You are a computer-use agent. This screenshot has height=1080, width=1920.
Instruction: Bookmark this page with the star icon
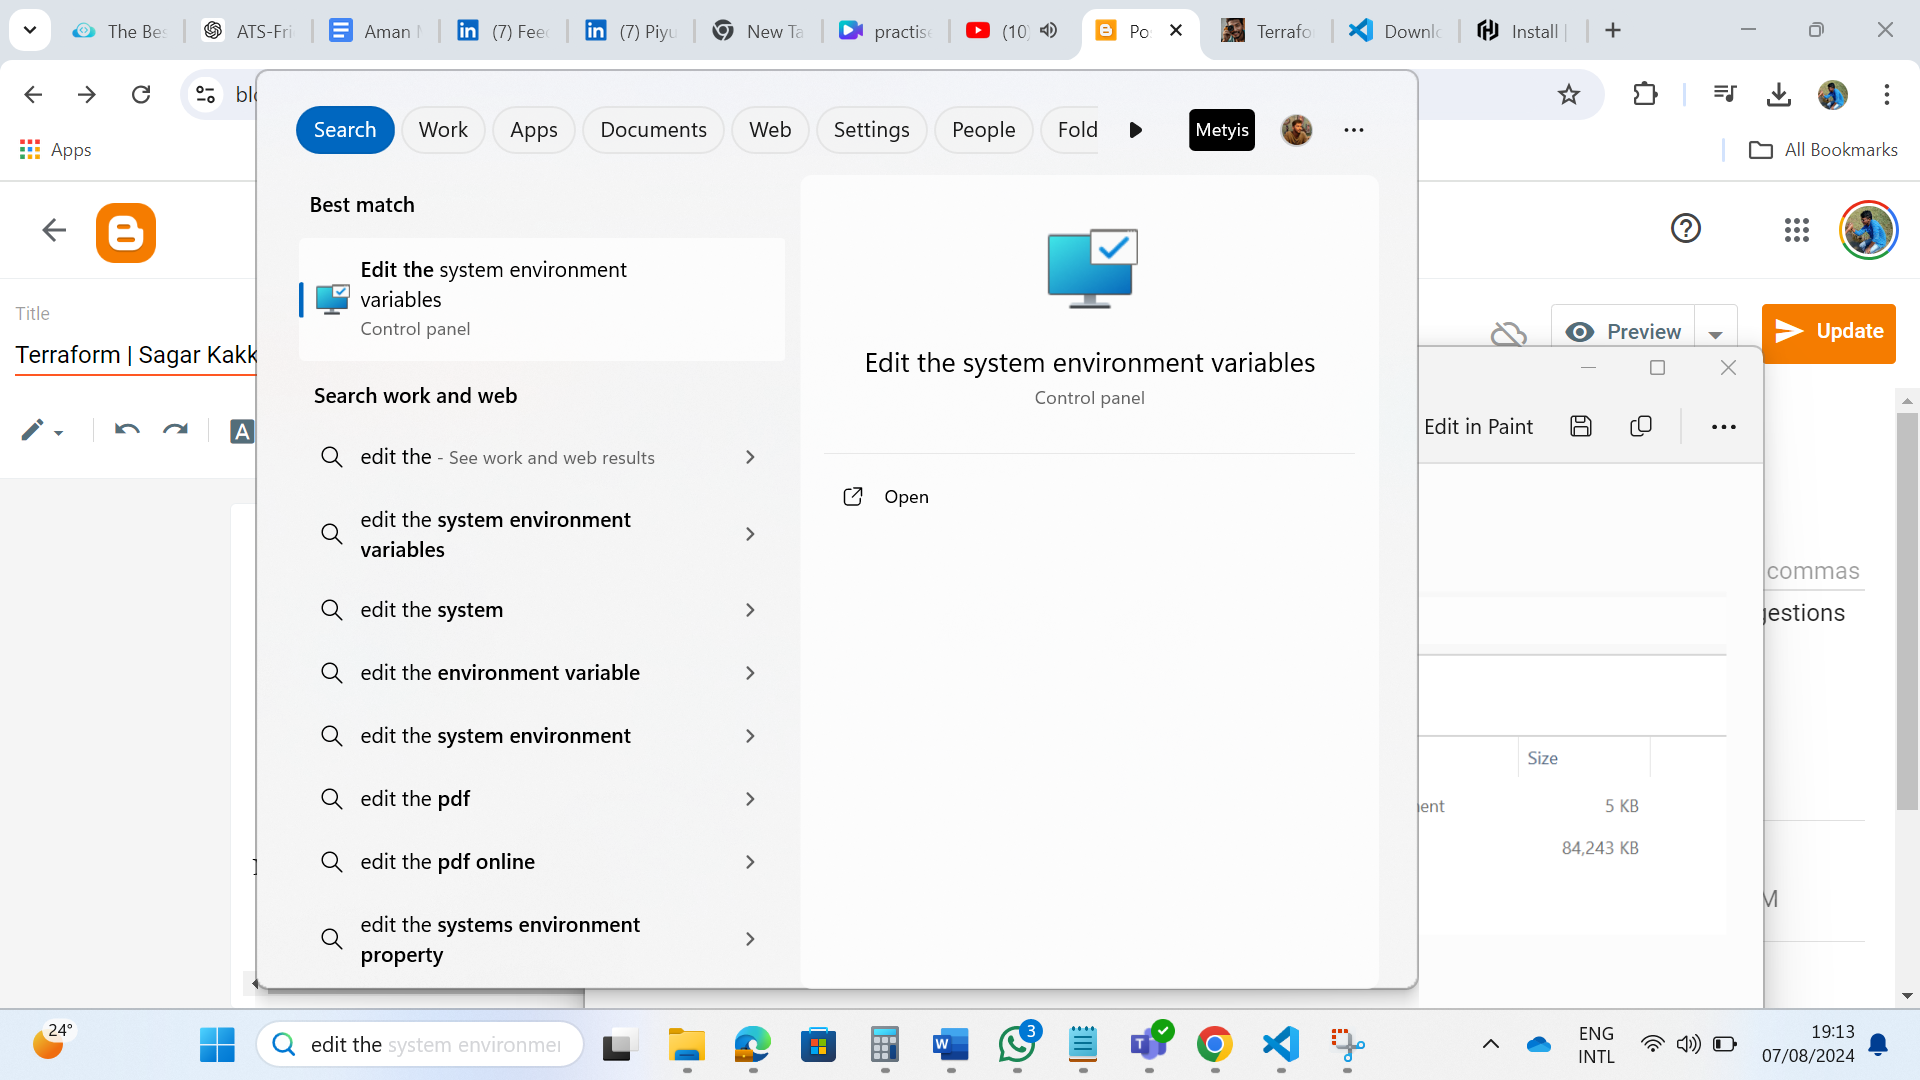coord(1568,95)
